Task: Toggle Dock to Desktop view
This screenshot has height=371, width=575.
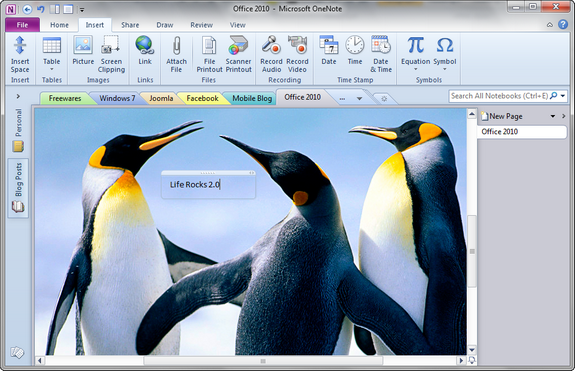Action: (55, 9)
